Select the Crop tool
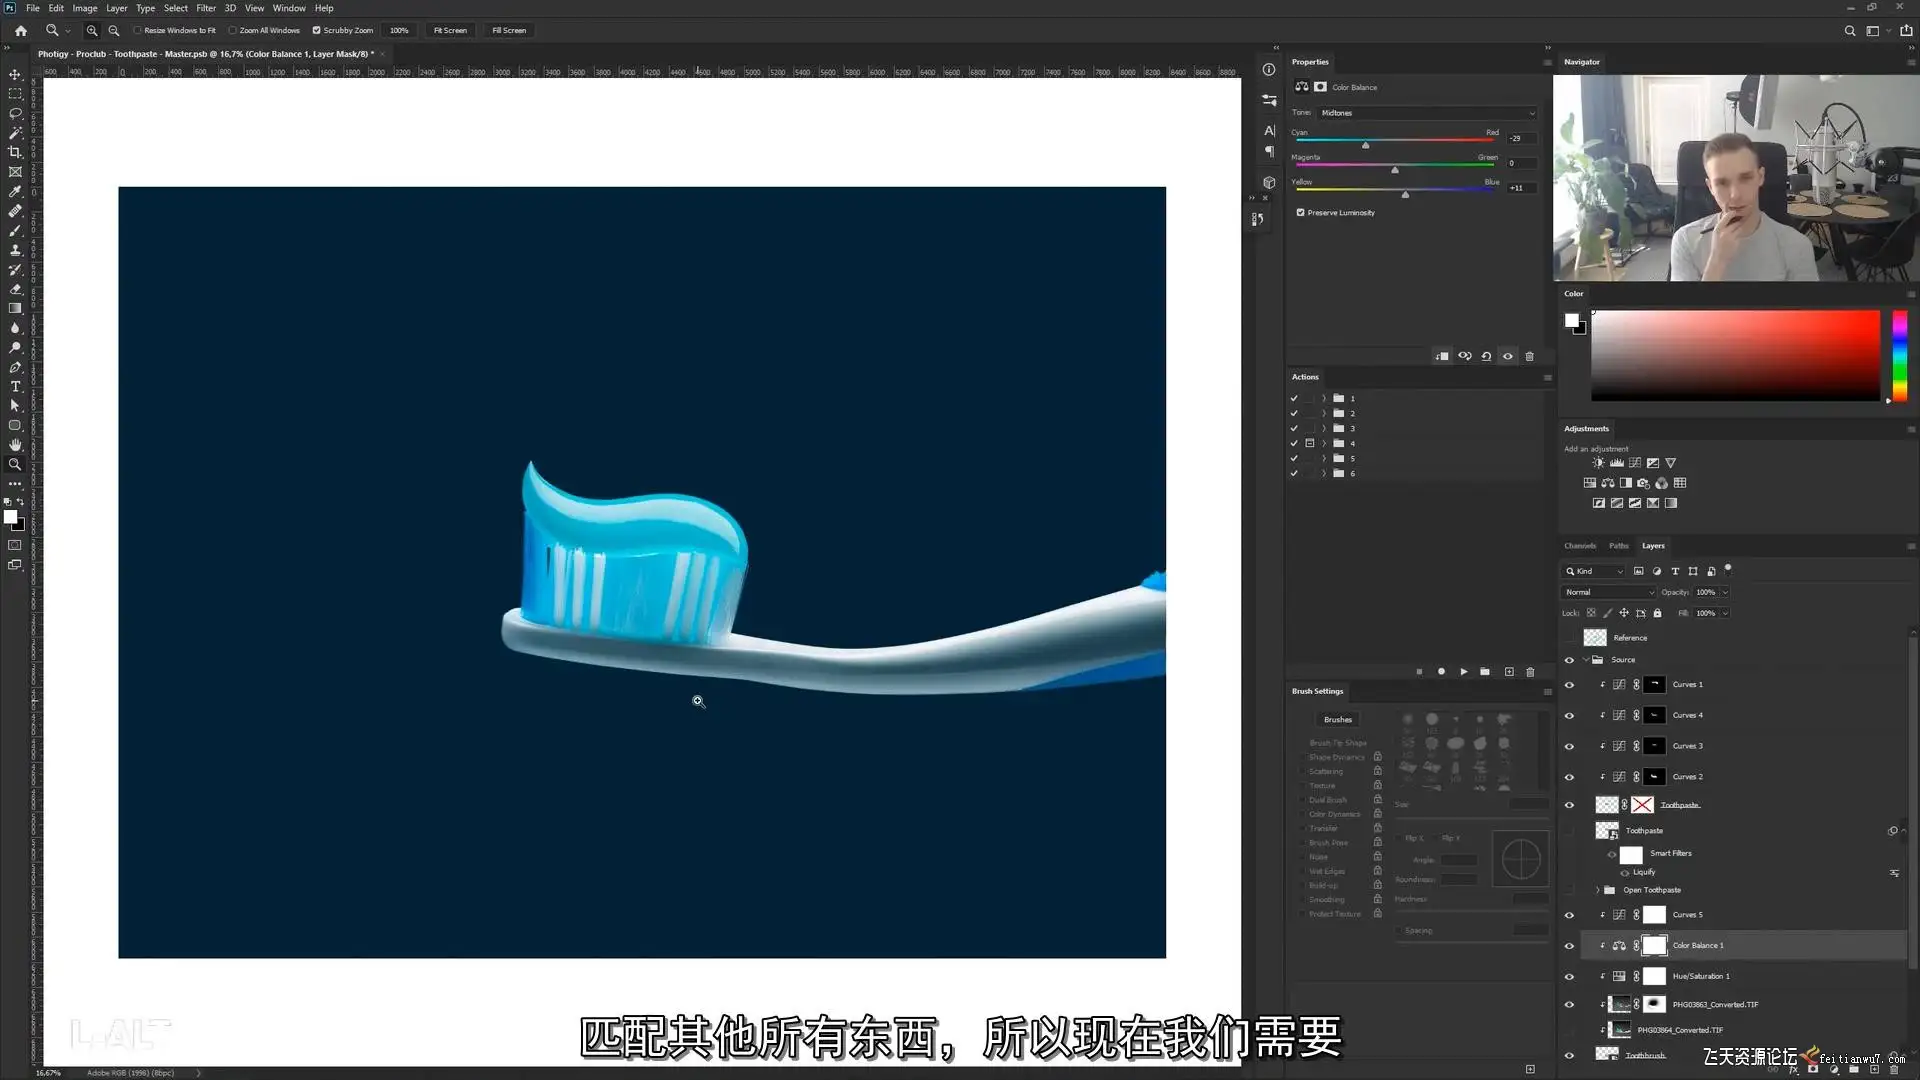 [15, 152]
